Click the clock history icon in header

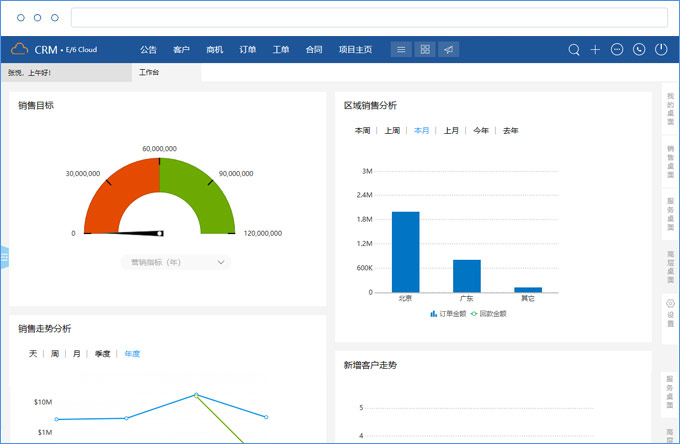point(639,49)
